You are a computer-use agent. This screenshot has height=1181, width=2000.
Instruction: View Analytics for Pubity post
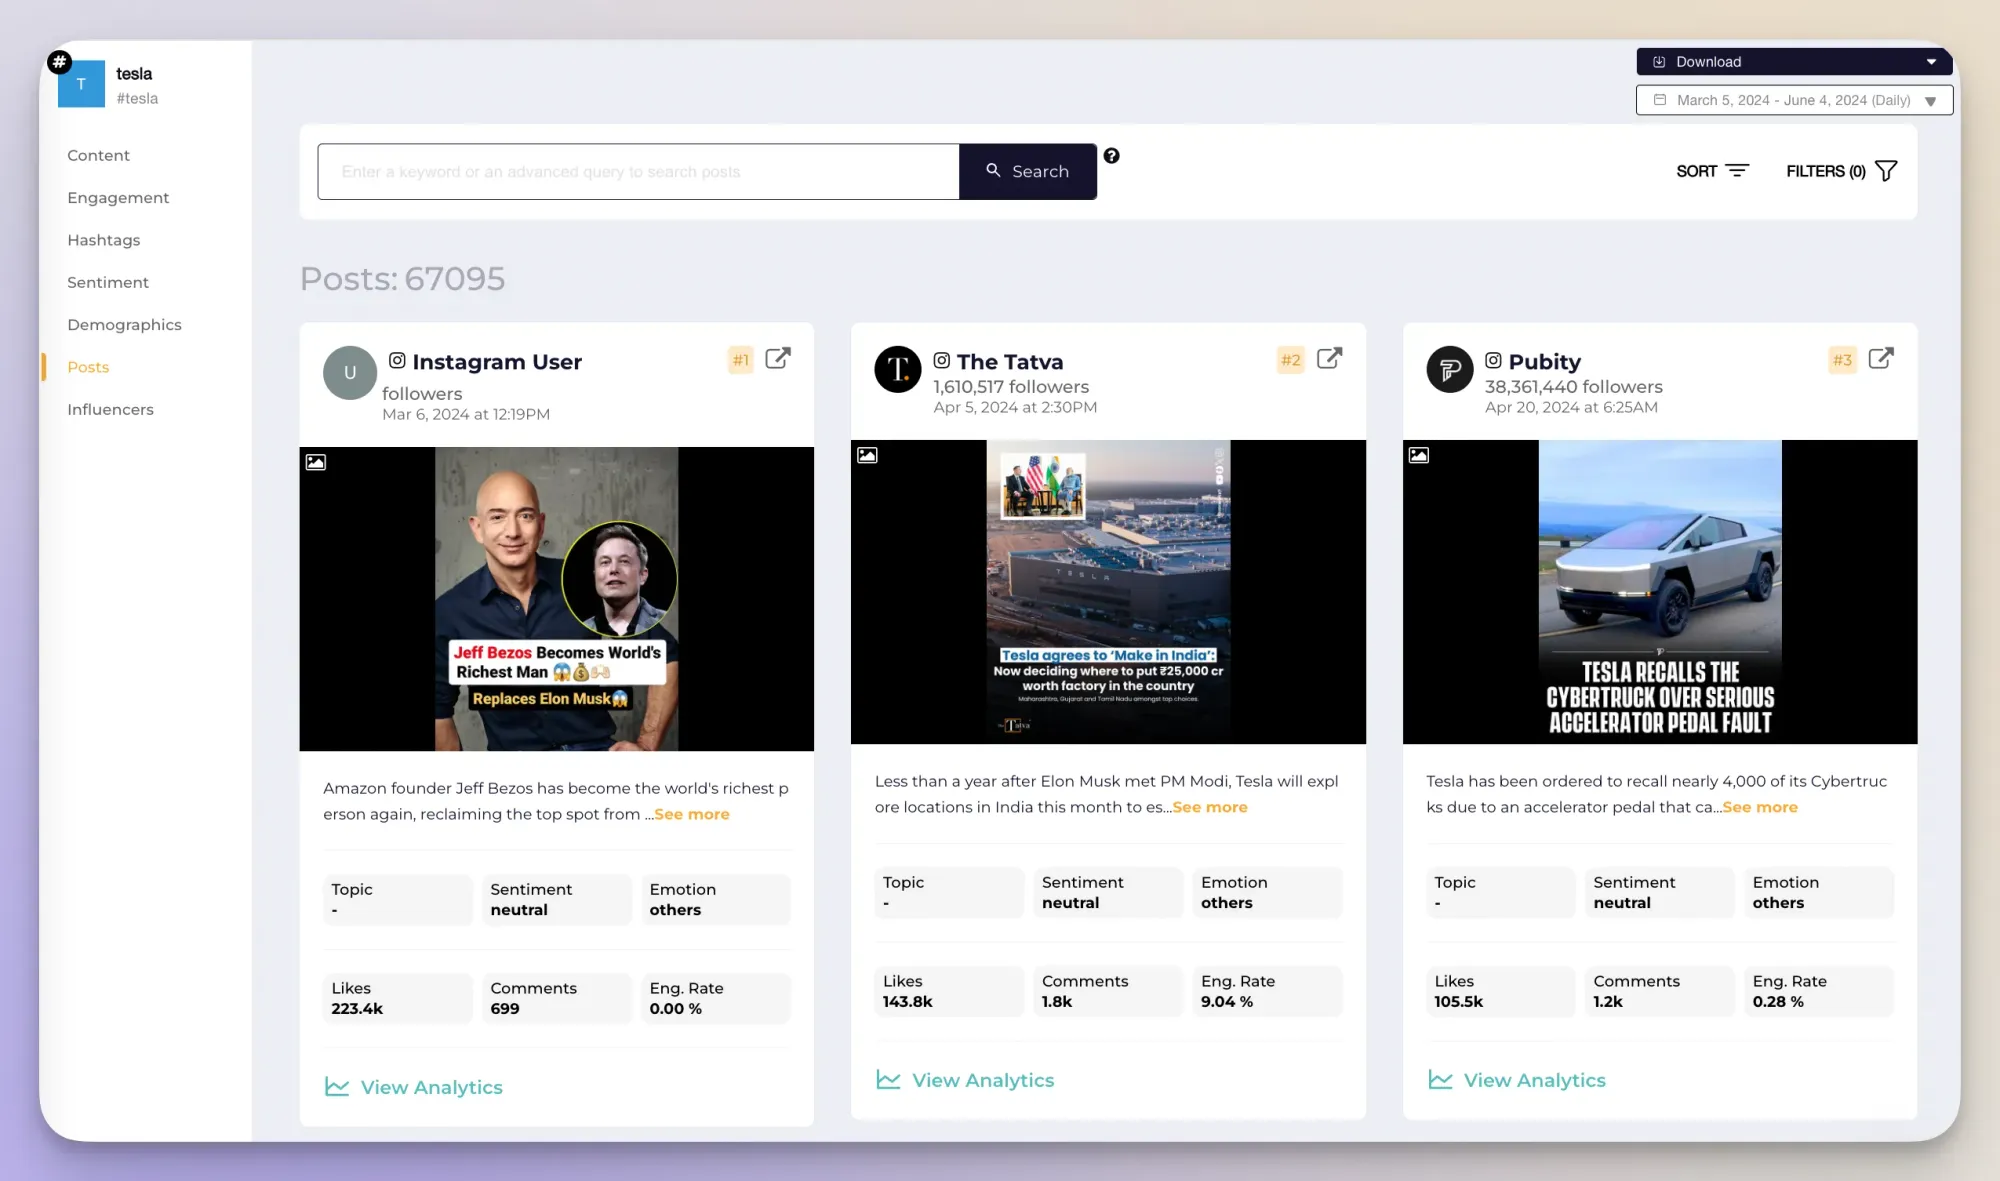(x=1517, y=1080)
